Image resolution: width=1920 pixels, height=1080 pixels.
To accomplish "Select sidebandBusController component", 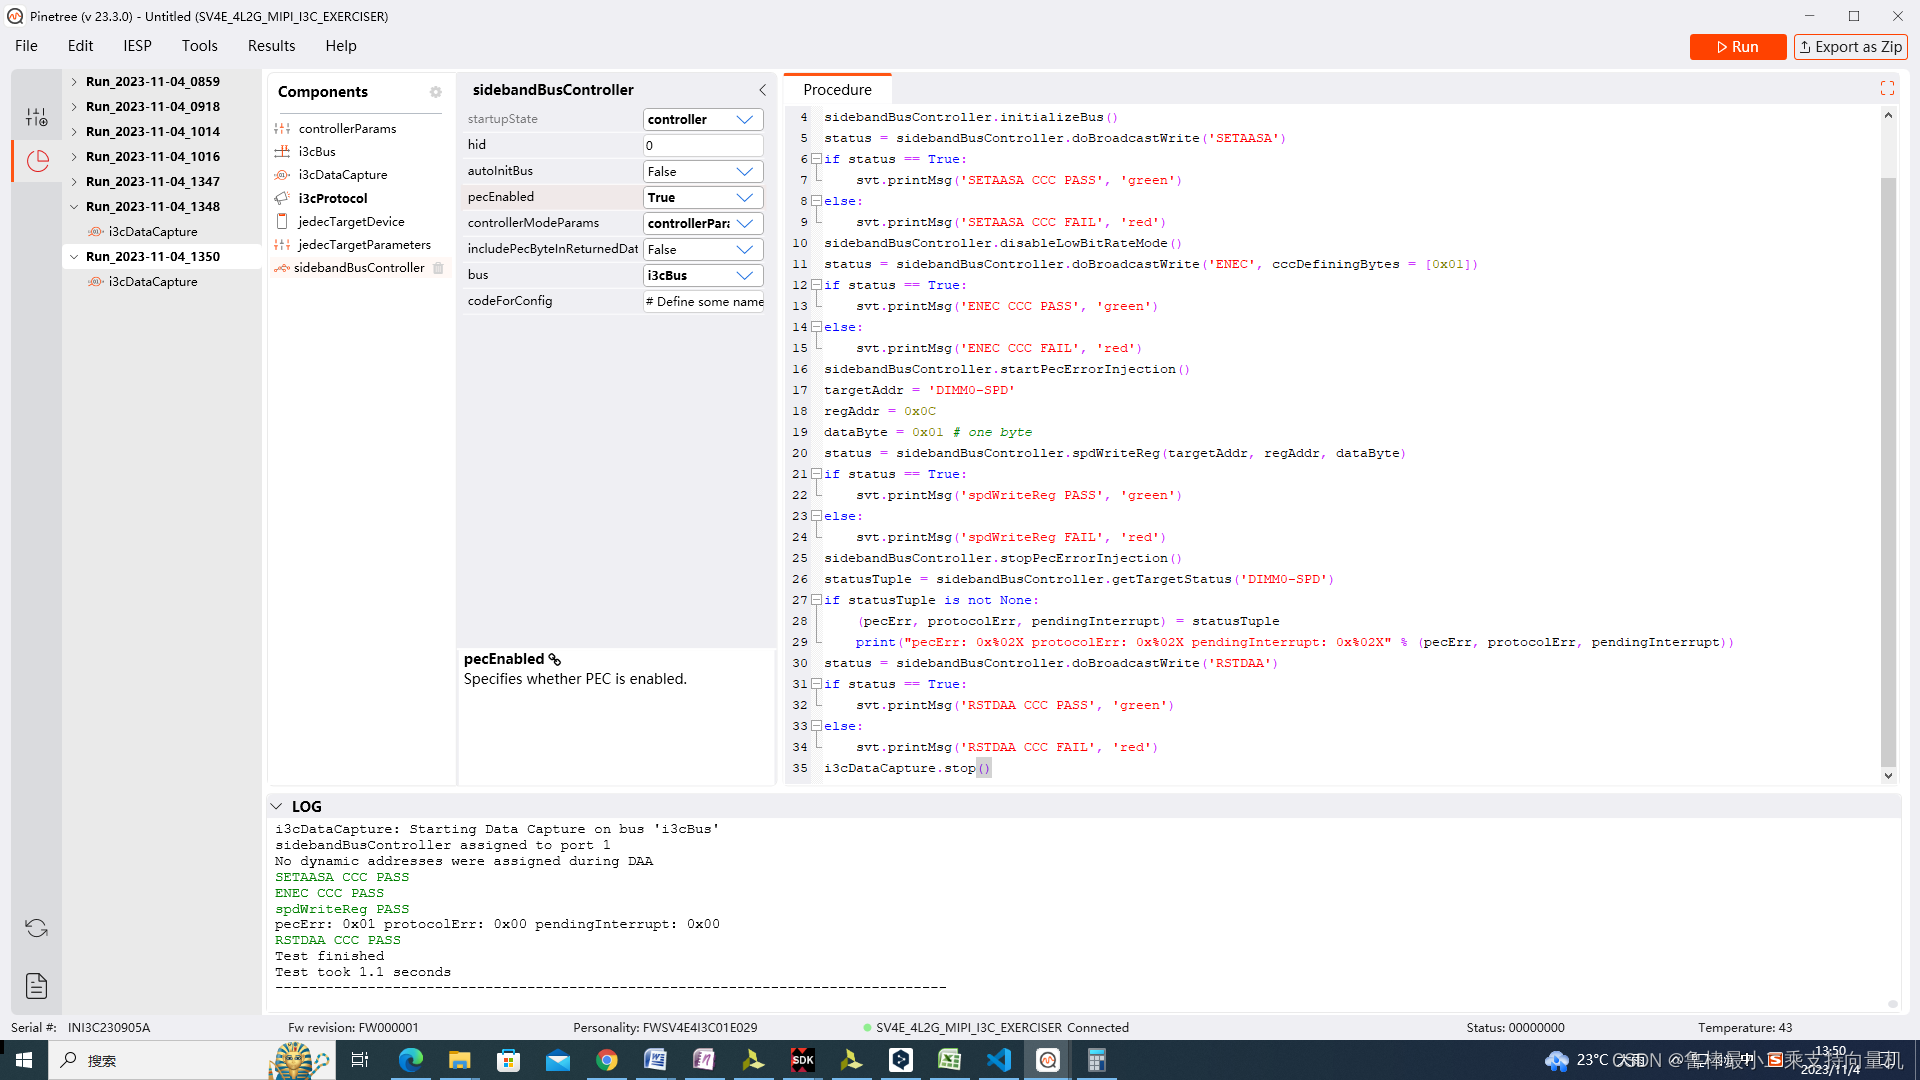I will tap(359, 267).
